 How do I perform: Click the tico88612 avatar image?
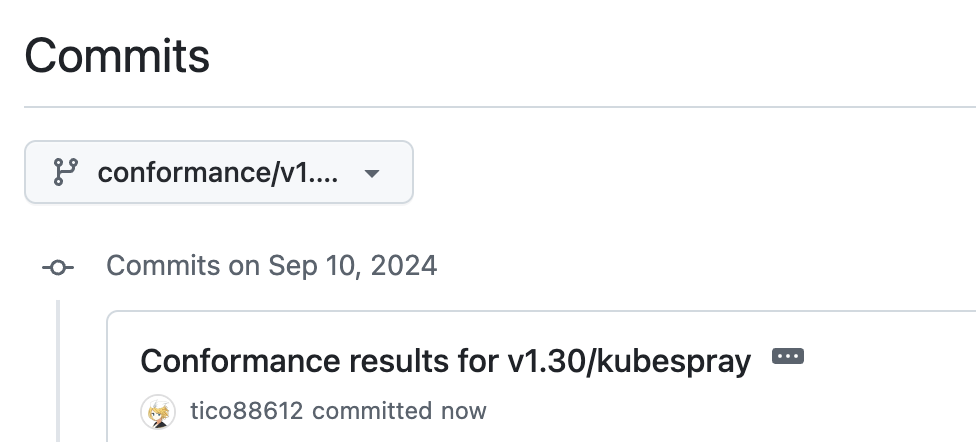tap(158, 411)
